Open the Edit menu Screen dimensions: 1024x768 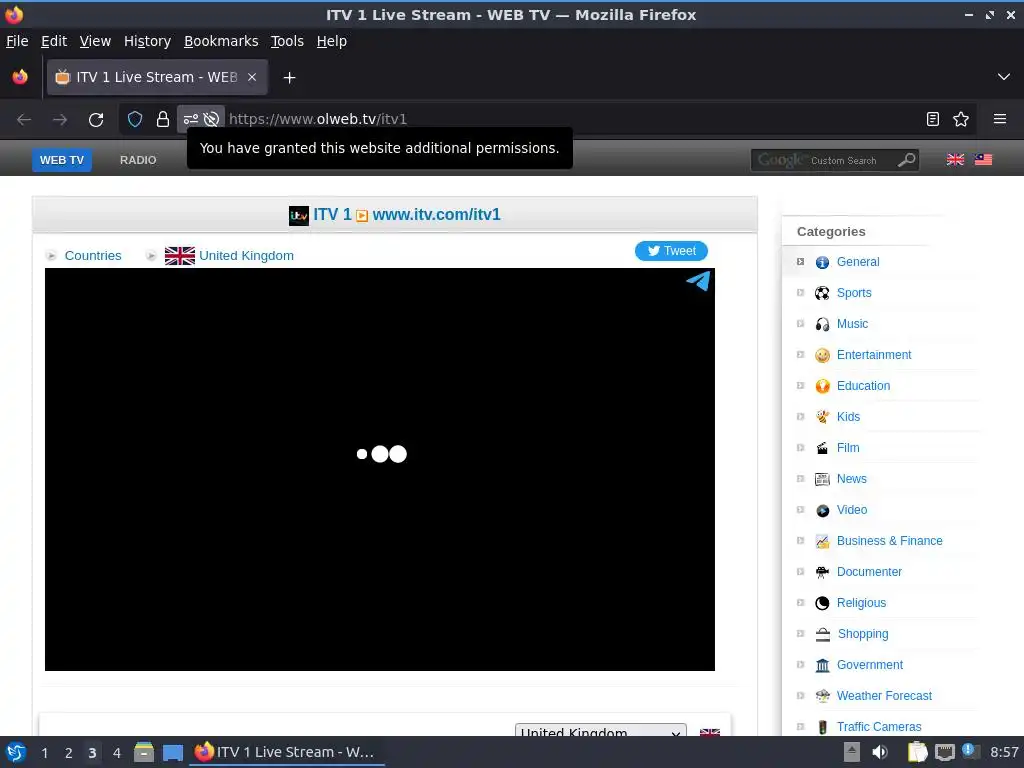[x=54, y=41]
